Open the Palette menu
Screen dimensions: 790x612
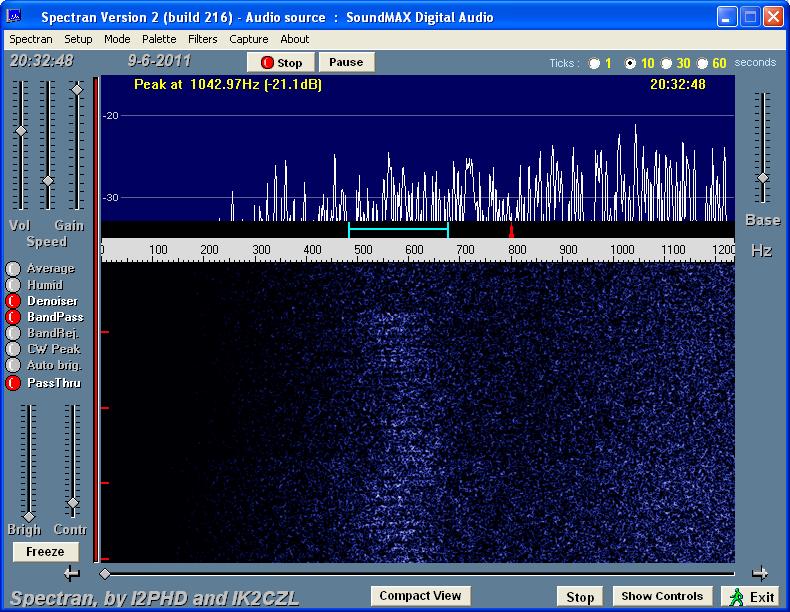[159, 39]
